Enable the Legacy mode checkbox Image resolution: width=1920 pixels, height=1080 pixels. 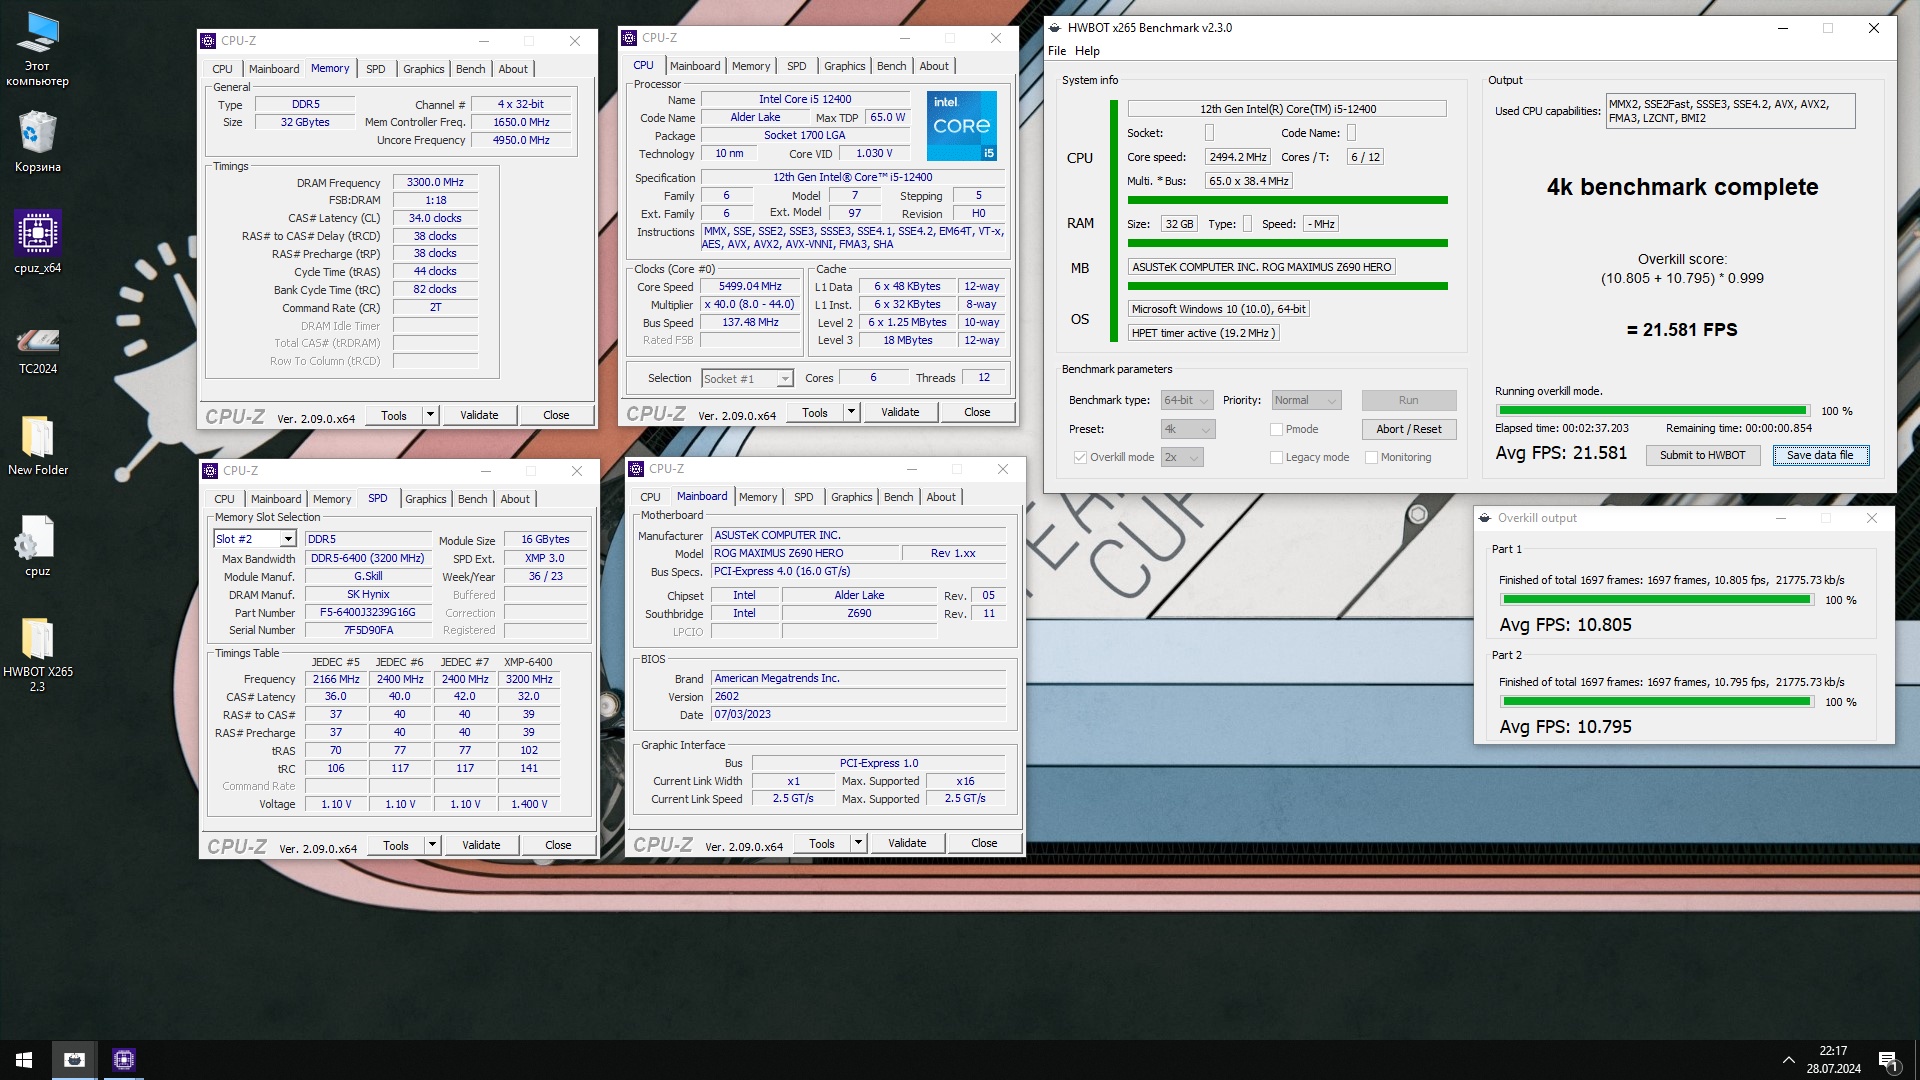(x=1276, y=457)
